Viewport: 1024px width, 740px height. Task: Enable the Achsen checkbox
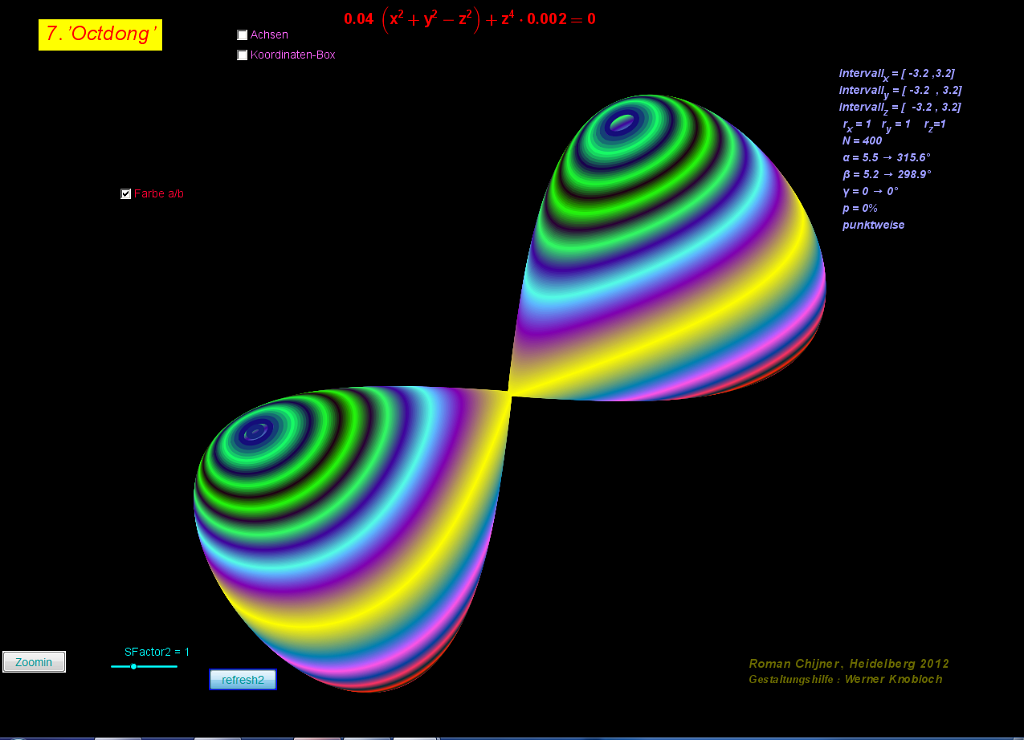click(242, 35)
